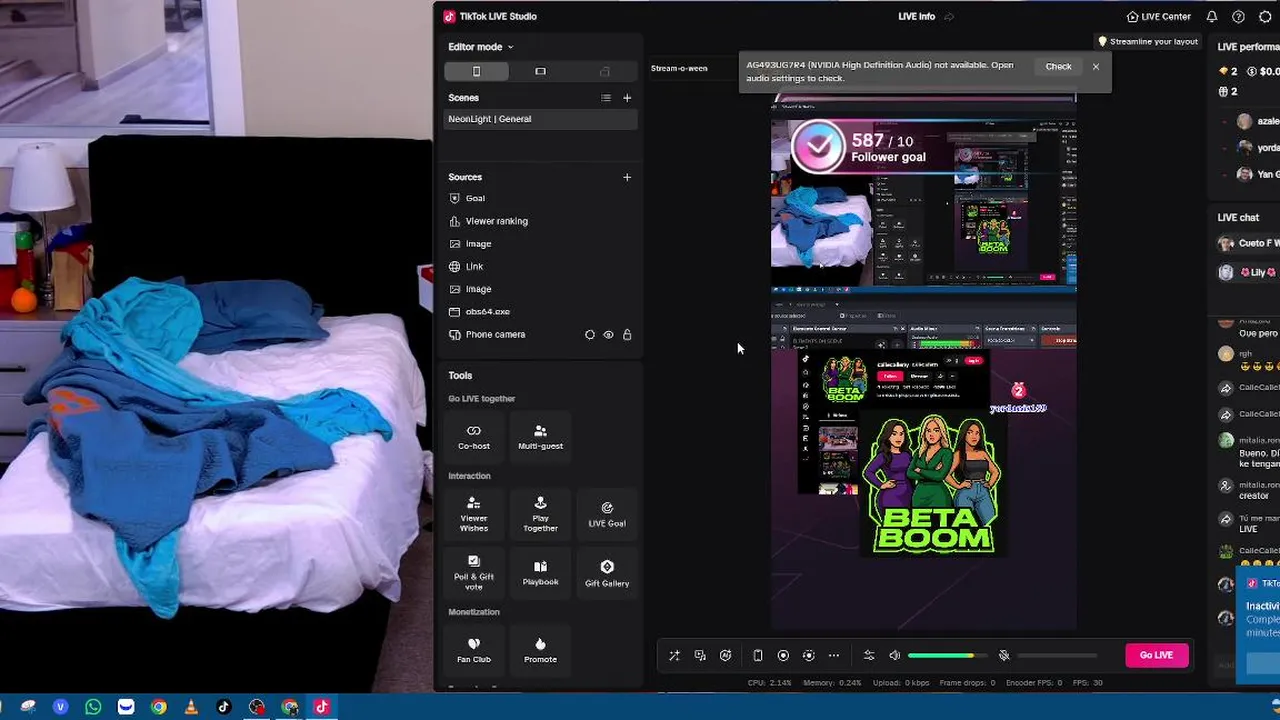Open Poll & Gift vote tool
The width and height of the screenshot is (1280, 720).
(474, 572)
